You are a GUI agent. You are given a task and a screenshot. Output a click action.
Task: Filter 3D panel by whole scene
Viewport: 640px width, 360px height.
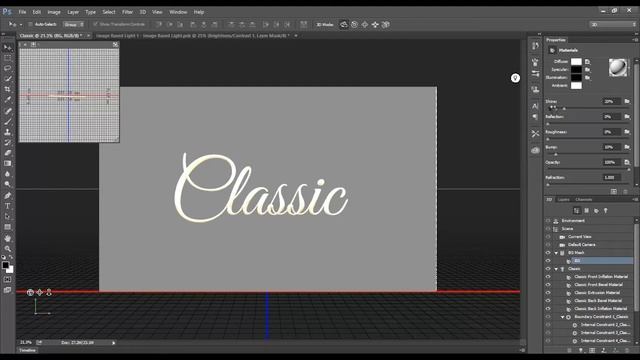click(x=576, y=211)
